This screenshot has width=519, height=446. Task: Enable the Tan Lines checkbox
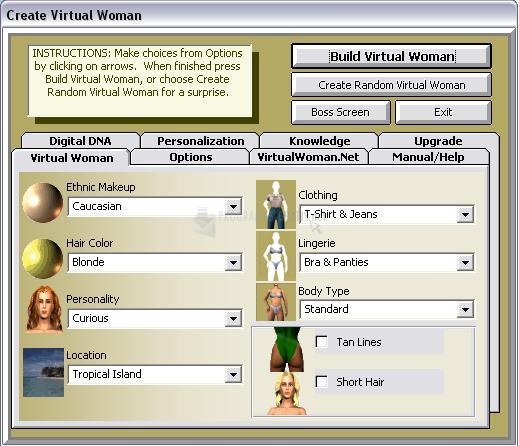click(322, 342)
